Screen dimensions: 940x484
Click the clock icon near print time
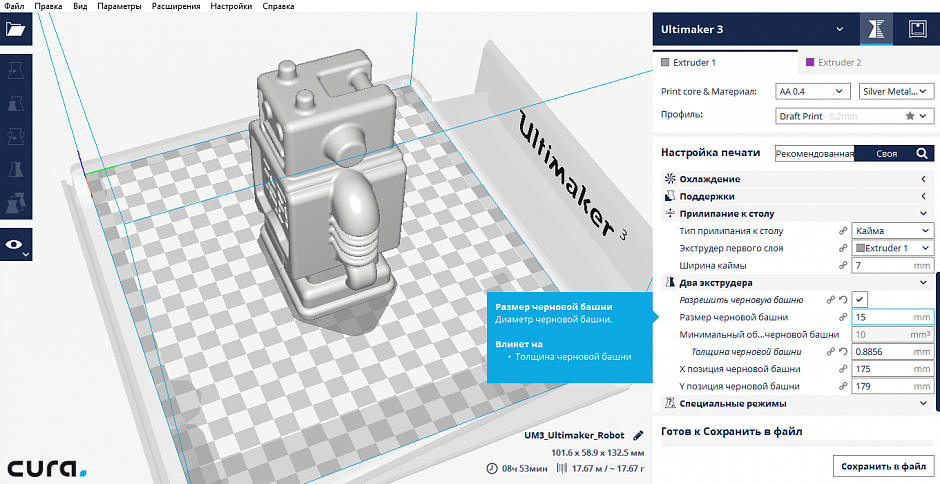coord(492,468)
